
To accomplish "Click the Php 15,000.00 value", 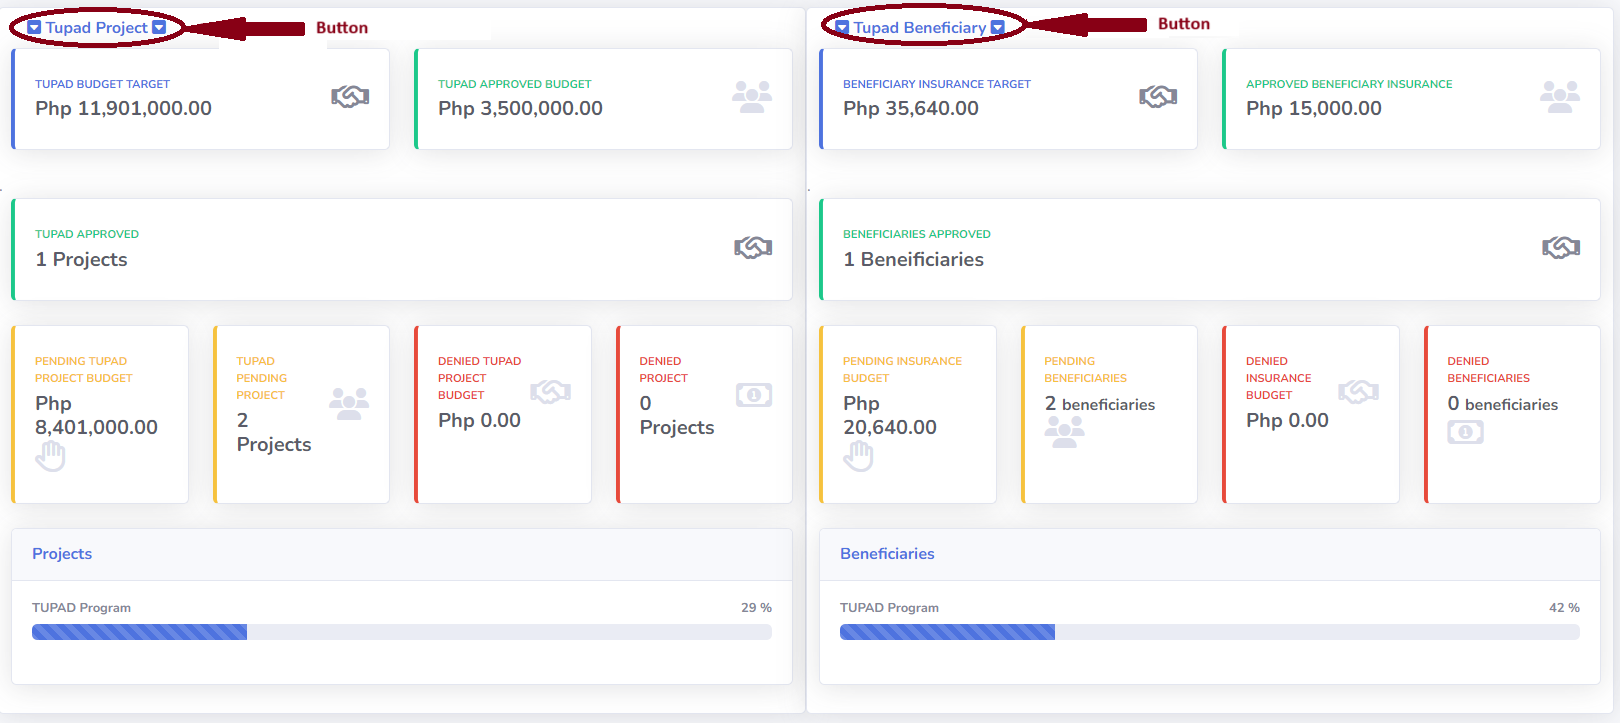I will pyautogui.click(x=1314, y=108).
